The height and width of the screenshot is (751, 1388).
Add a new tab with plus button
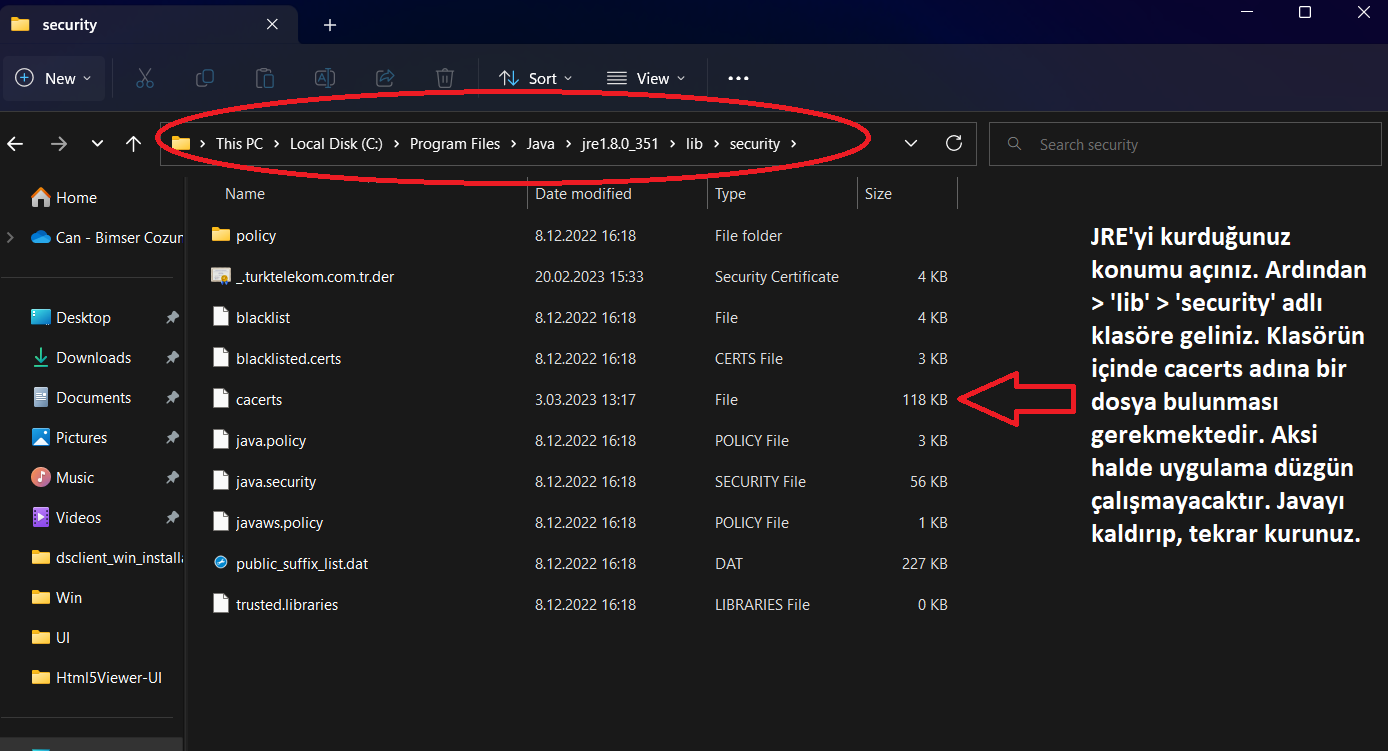[x=330, y=25]
